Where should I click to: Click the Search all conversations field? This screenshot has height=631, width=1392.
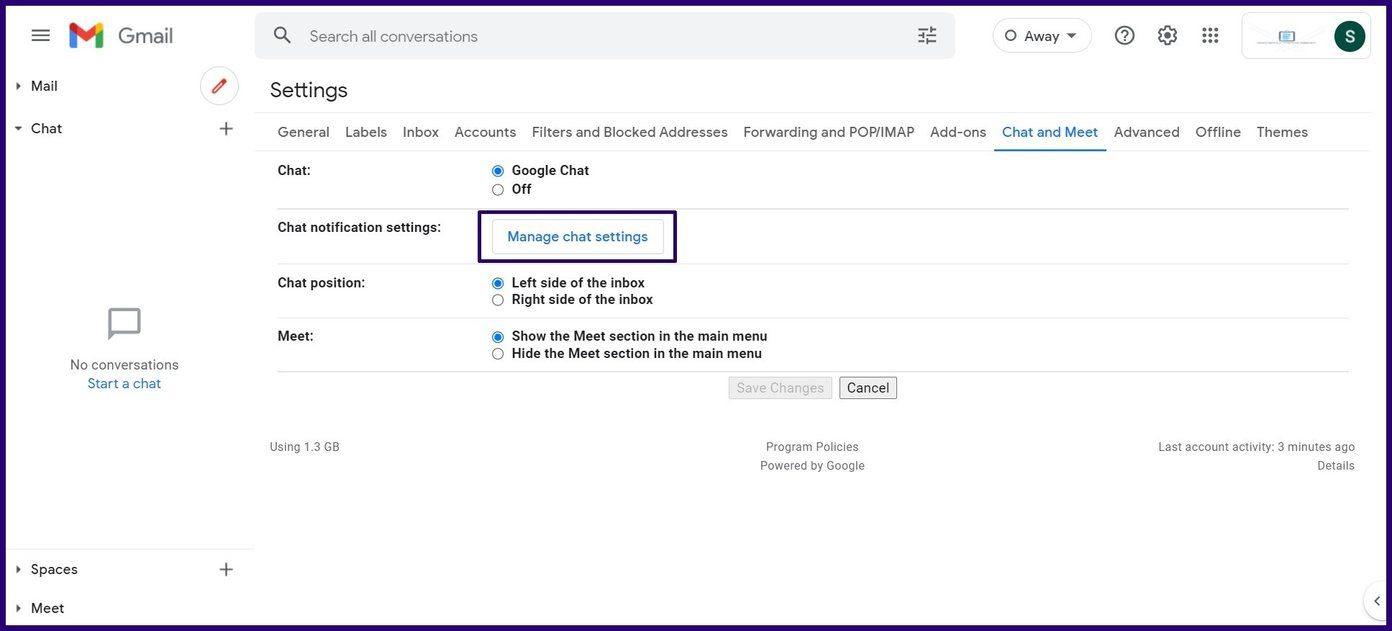pyautogui.click(x=605, y=36)
